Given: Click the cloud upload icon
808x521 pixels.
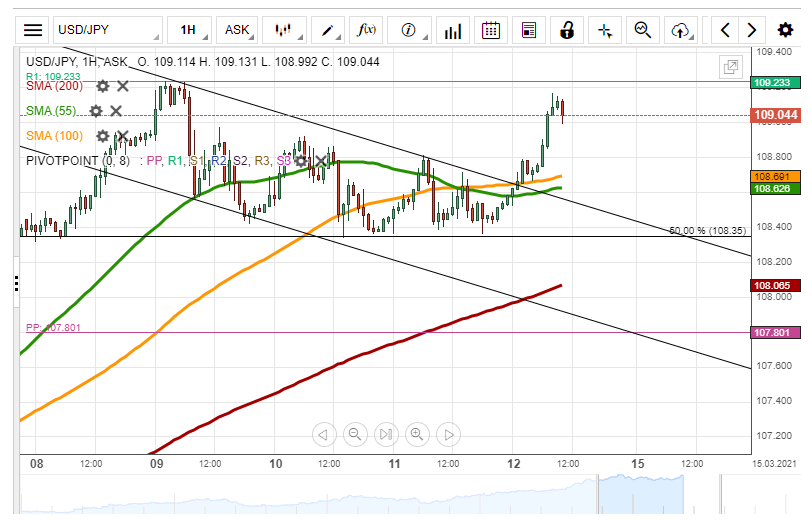Looking at the screenshot, I should [681, 30].
